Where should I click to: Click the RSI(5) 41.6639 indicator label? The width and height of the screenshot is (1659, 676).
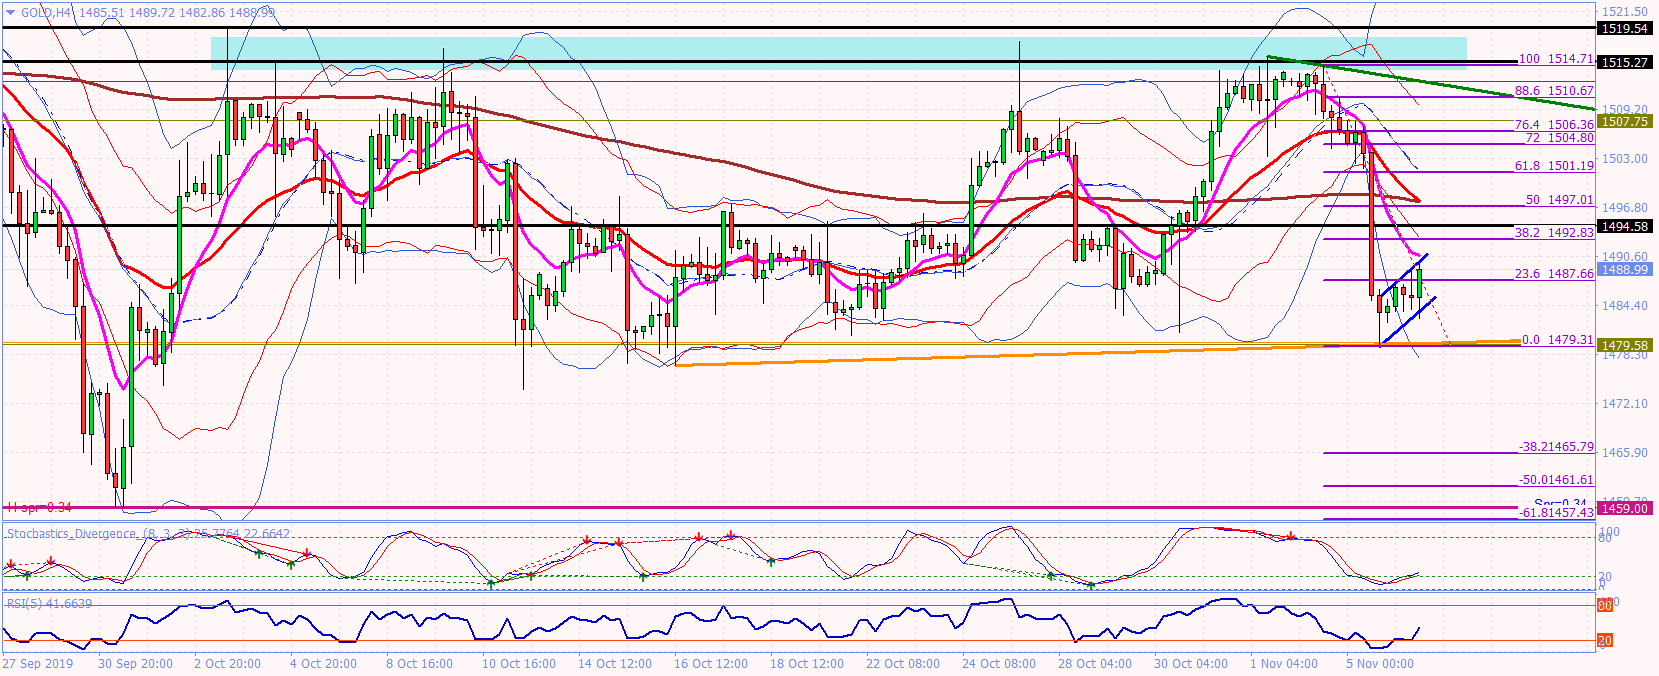[49, 603]
